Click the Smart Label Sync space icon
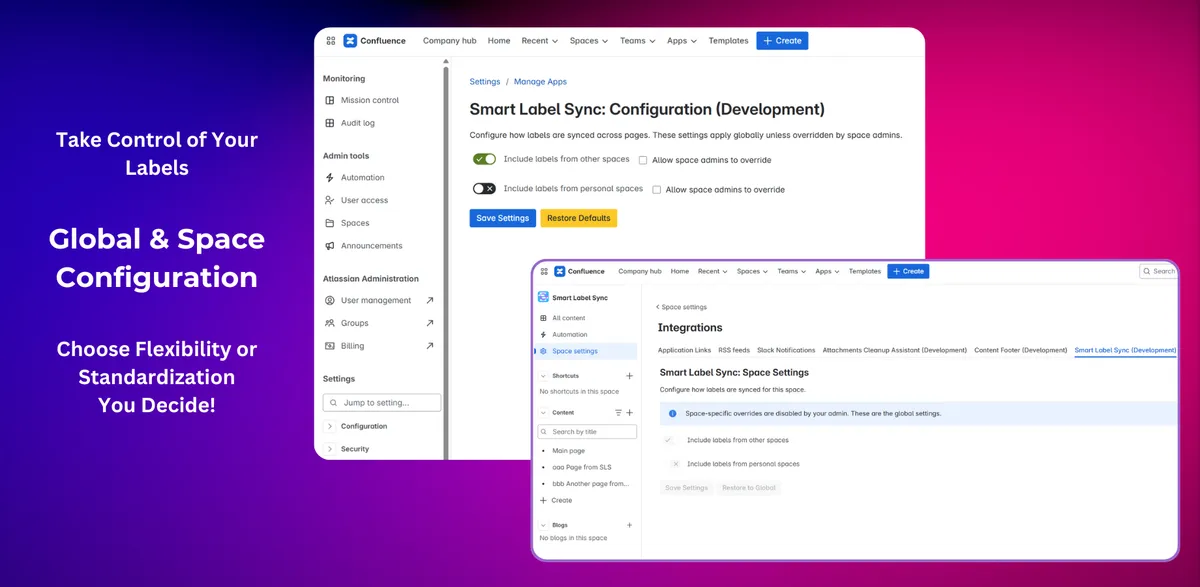Image resolution: width=1200 pixels, height=587 pixels. coord(543,297)
